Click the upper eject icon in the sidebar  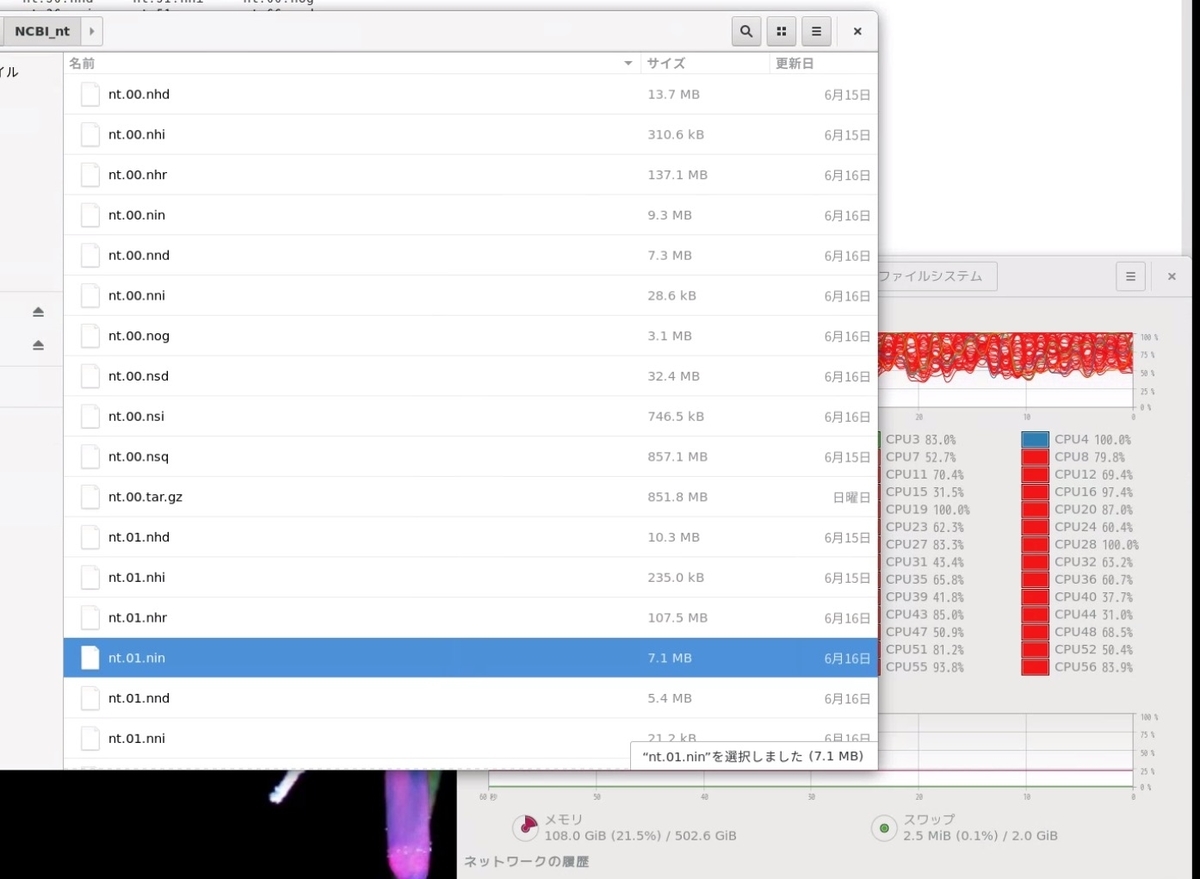pos(38,312)
